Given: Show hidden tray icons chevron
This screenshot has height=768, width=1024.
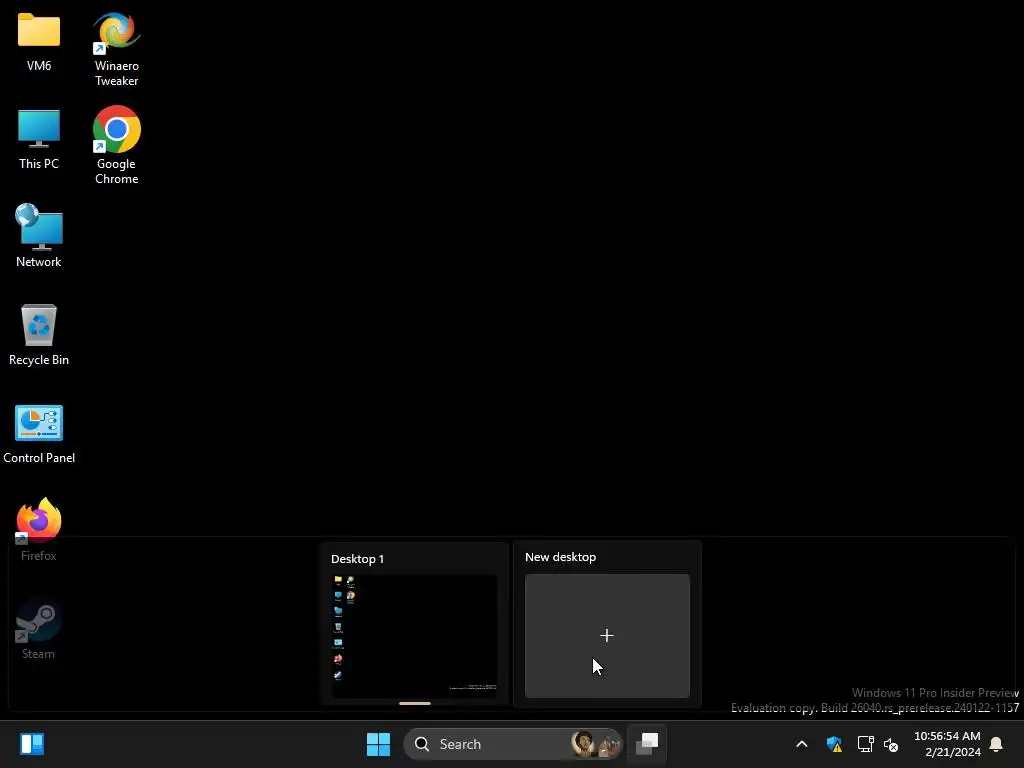Looking at the screenshot, I should point(801,744).
